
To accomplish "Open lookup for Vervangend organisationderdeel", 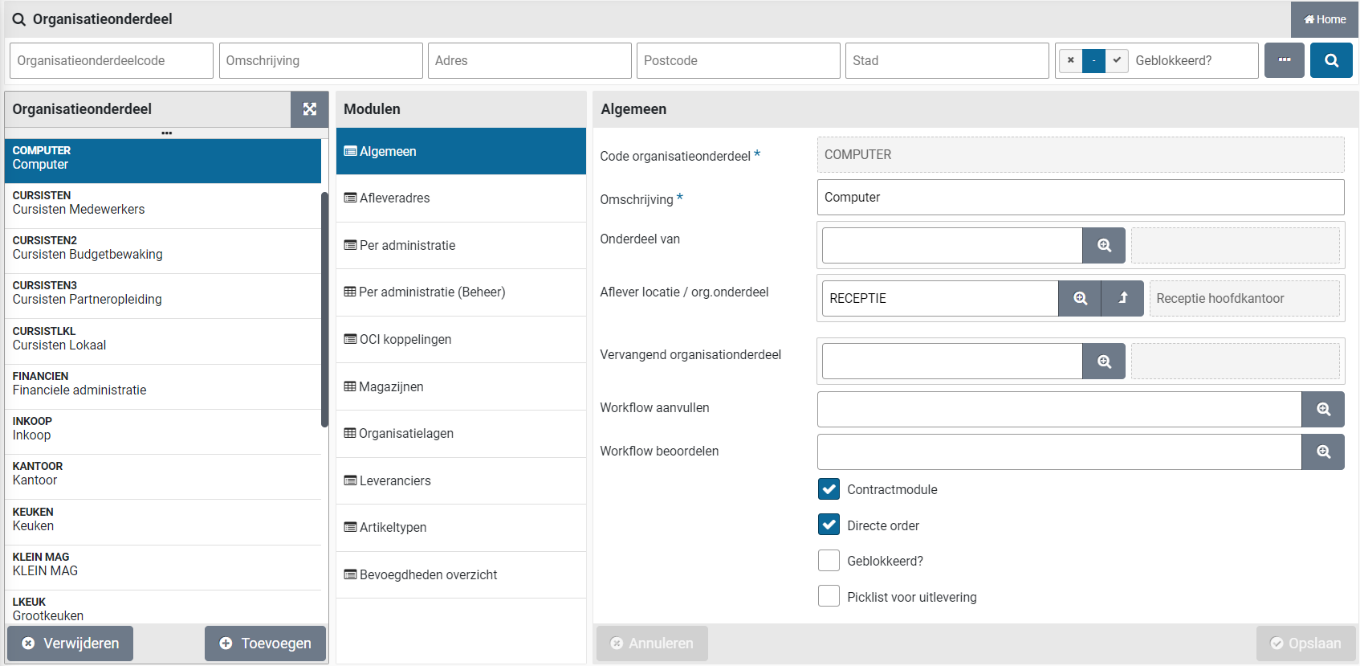I will tap(1104, 361).
